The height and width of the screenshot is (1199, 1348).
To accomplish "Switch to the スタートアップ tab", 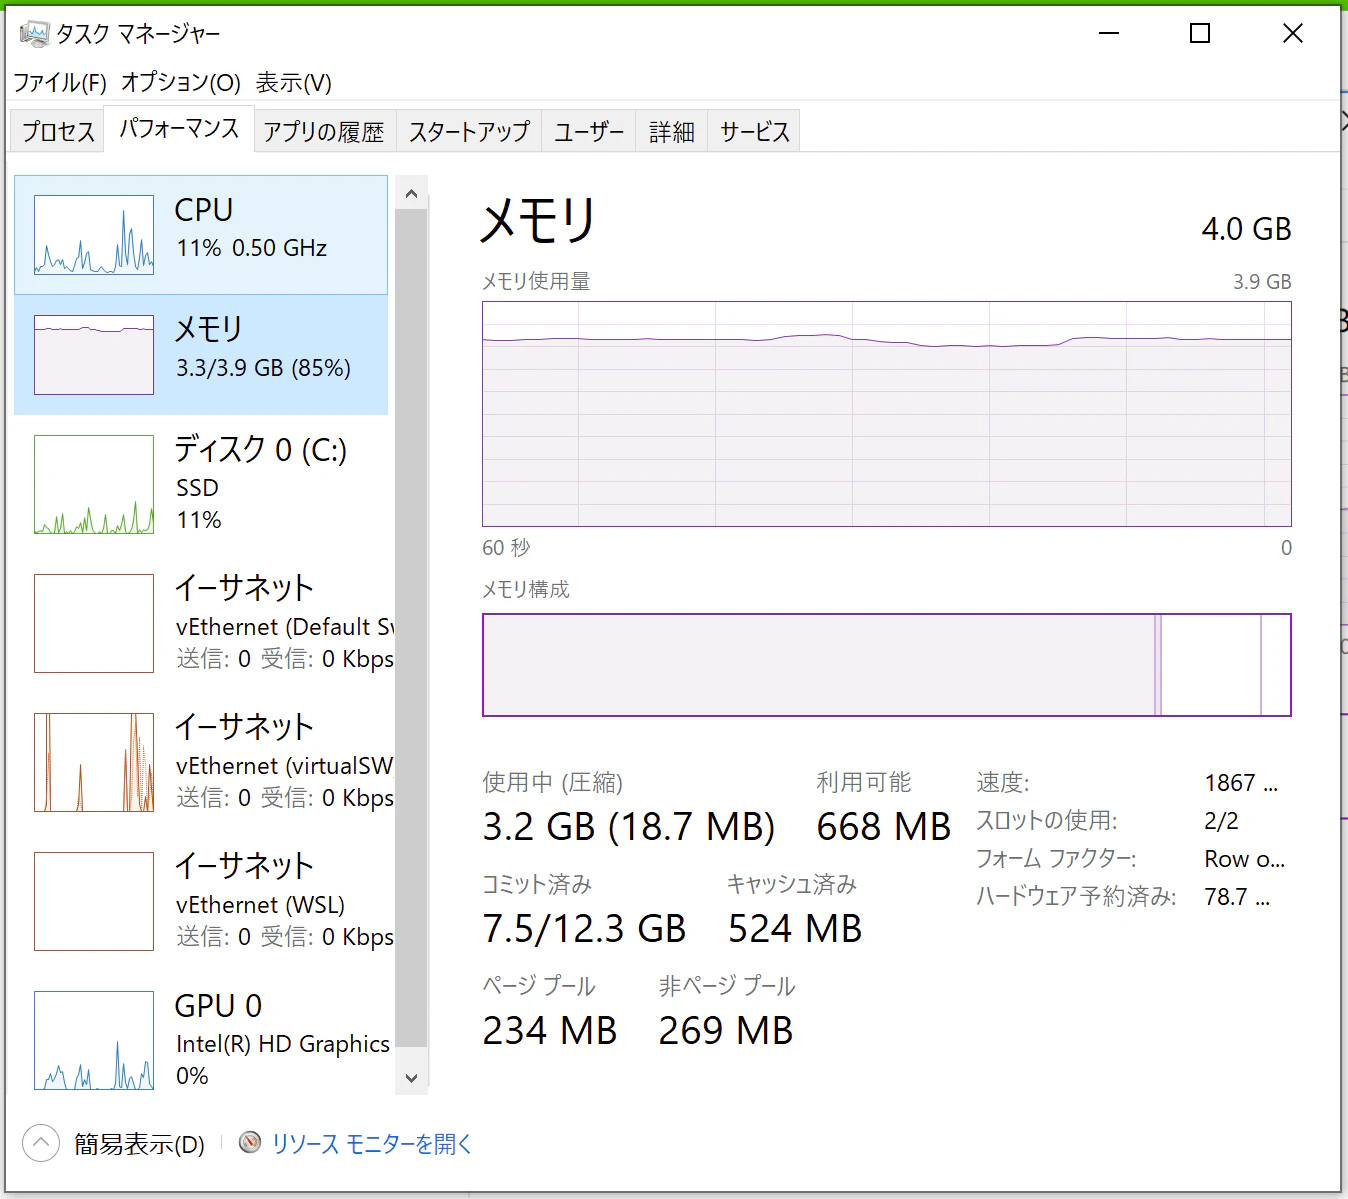I will point(469,131).
